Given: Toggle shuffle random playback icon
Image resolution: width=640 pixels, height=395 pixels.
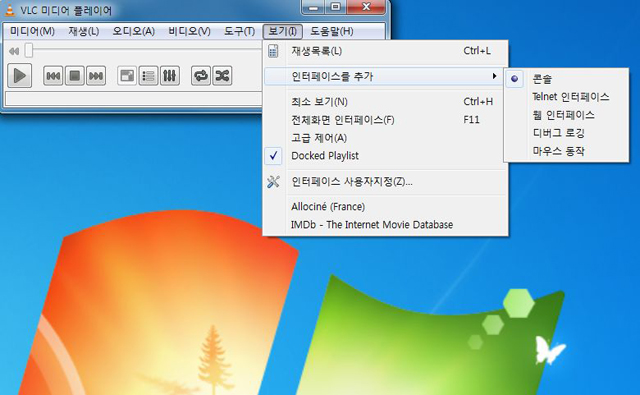Looking at the screenshot, I should (x=222, y=76).
